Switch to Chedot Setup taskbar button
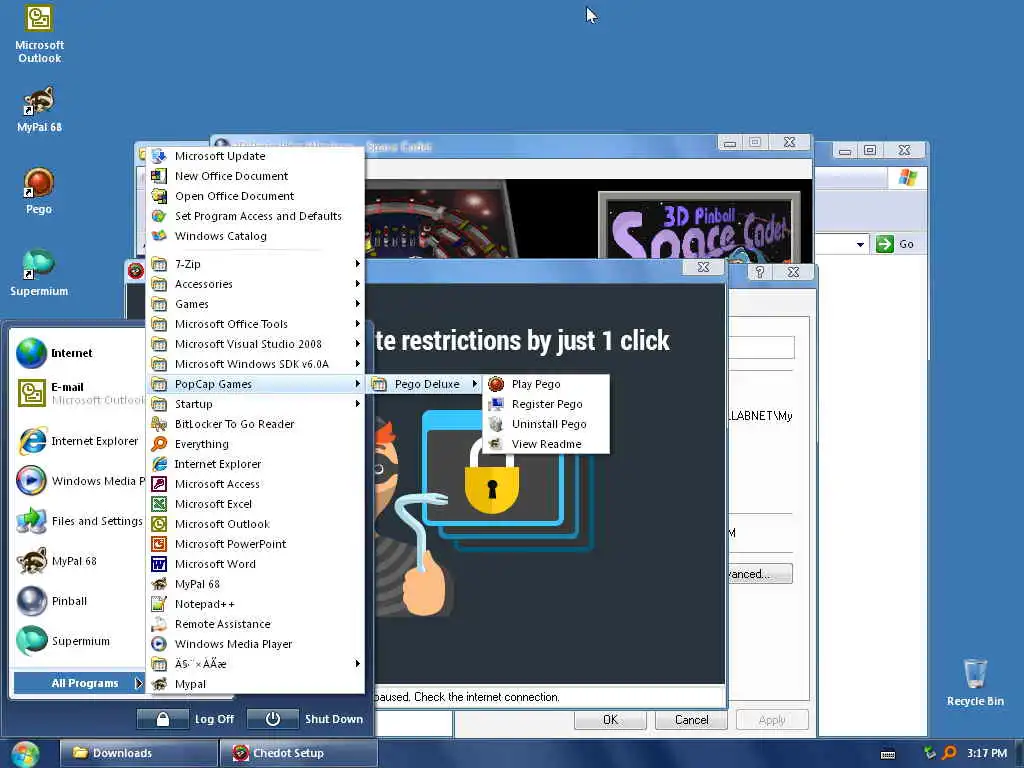This screenshot has width=1024, height=768. point(298,753)
